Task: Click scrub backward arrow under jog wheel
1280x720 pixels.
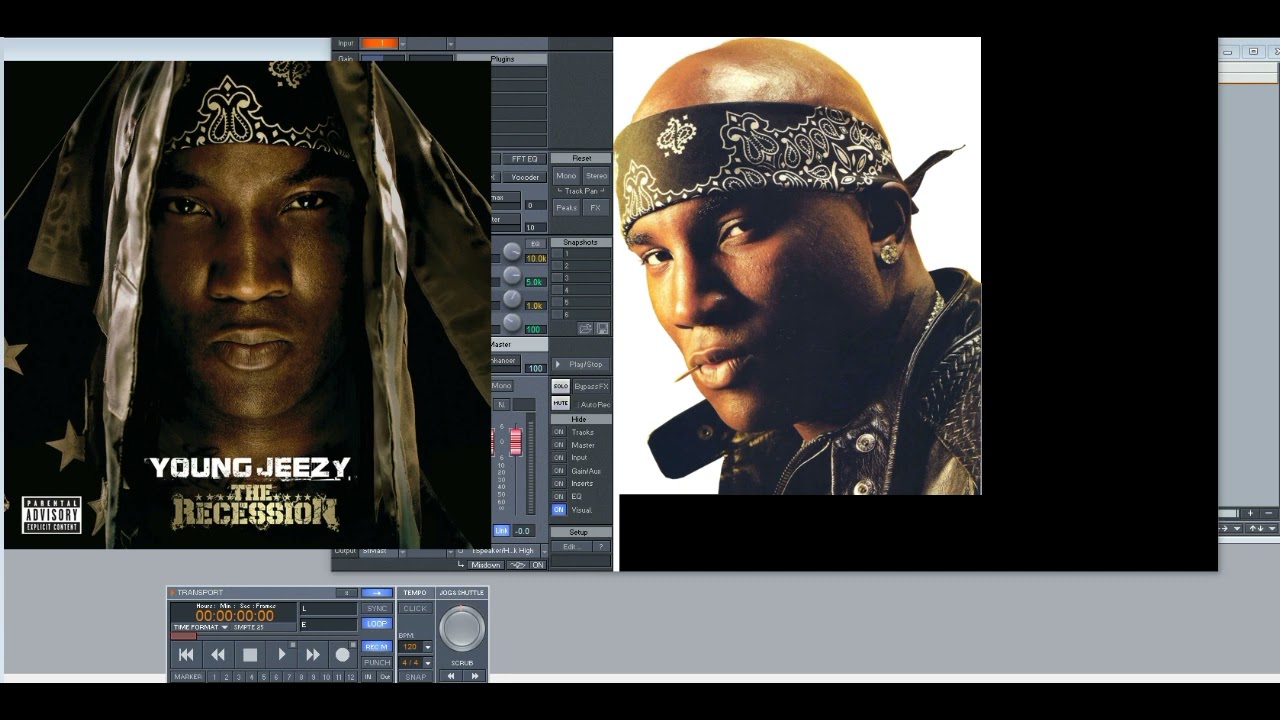Action: pyautogui.click(x=451, y=676)
